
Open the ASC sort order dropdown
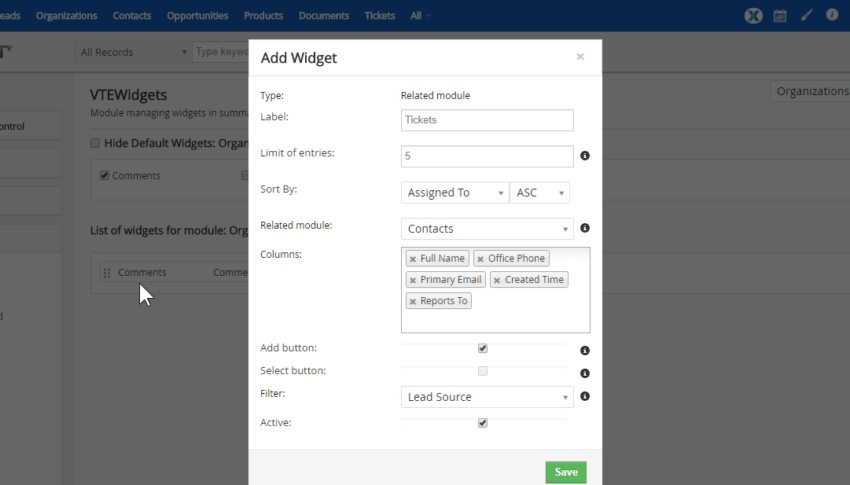coord(540,193)
